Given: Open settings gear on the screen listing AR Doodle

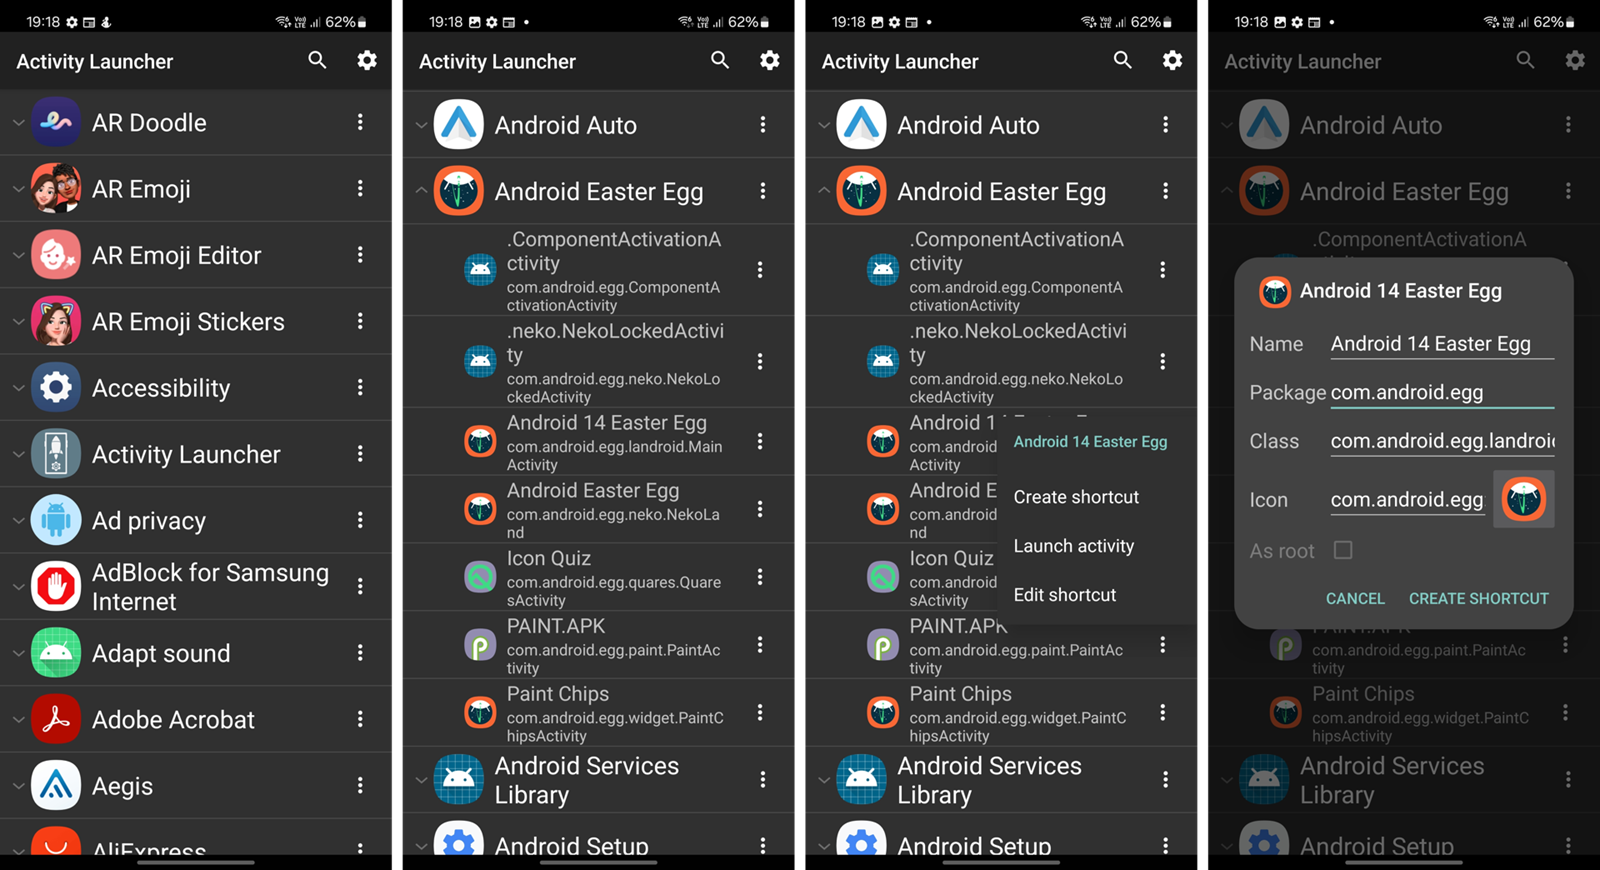Looking at the screenshot, I should pos(367,60).
